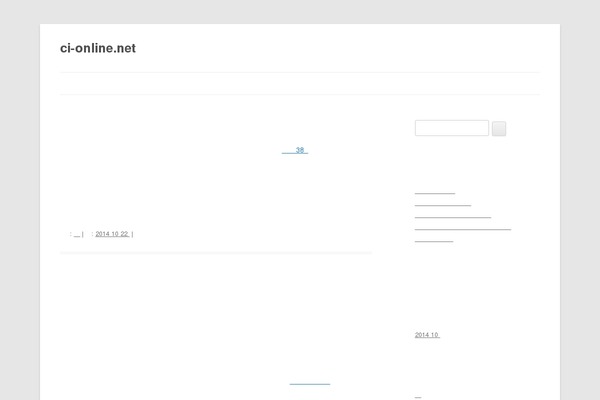The height and width of the screenshot is (400, 600).
Task: Open the post title link containing "38"
Action: 295,150
